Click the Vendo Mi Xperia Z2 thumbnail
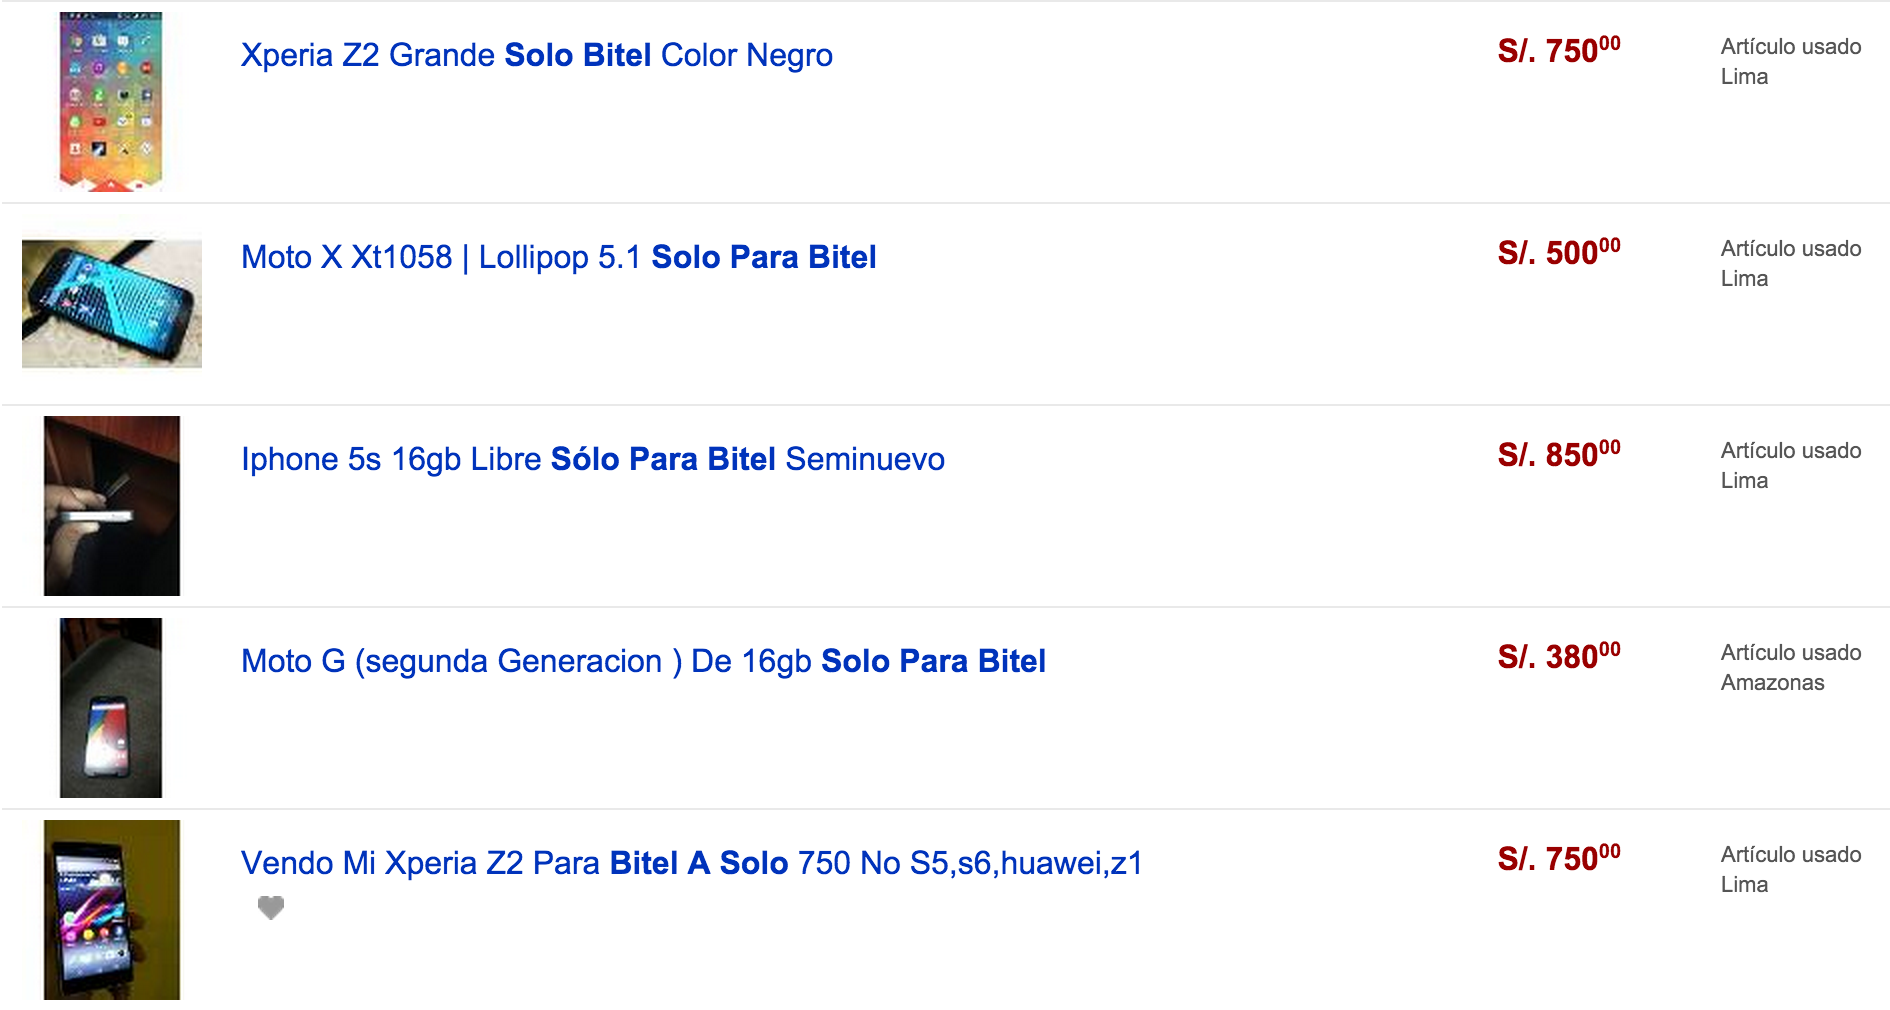 click(112, 910)
